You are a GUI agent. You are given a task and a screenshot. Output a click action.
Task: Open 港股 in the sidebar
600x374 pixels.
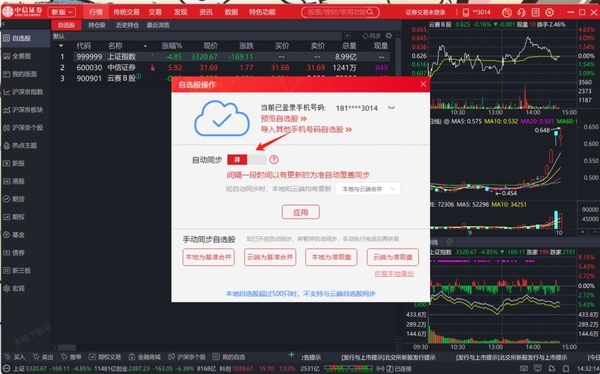15,181
